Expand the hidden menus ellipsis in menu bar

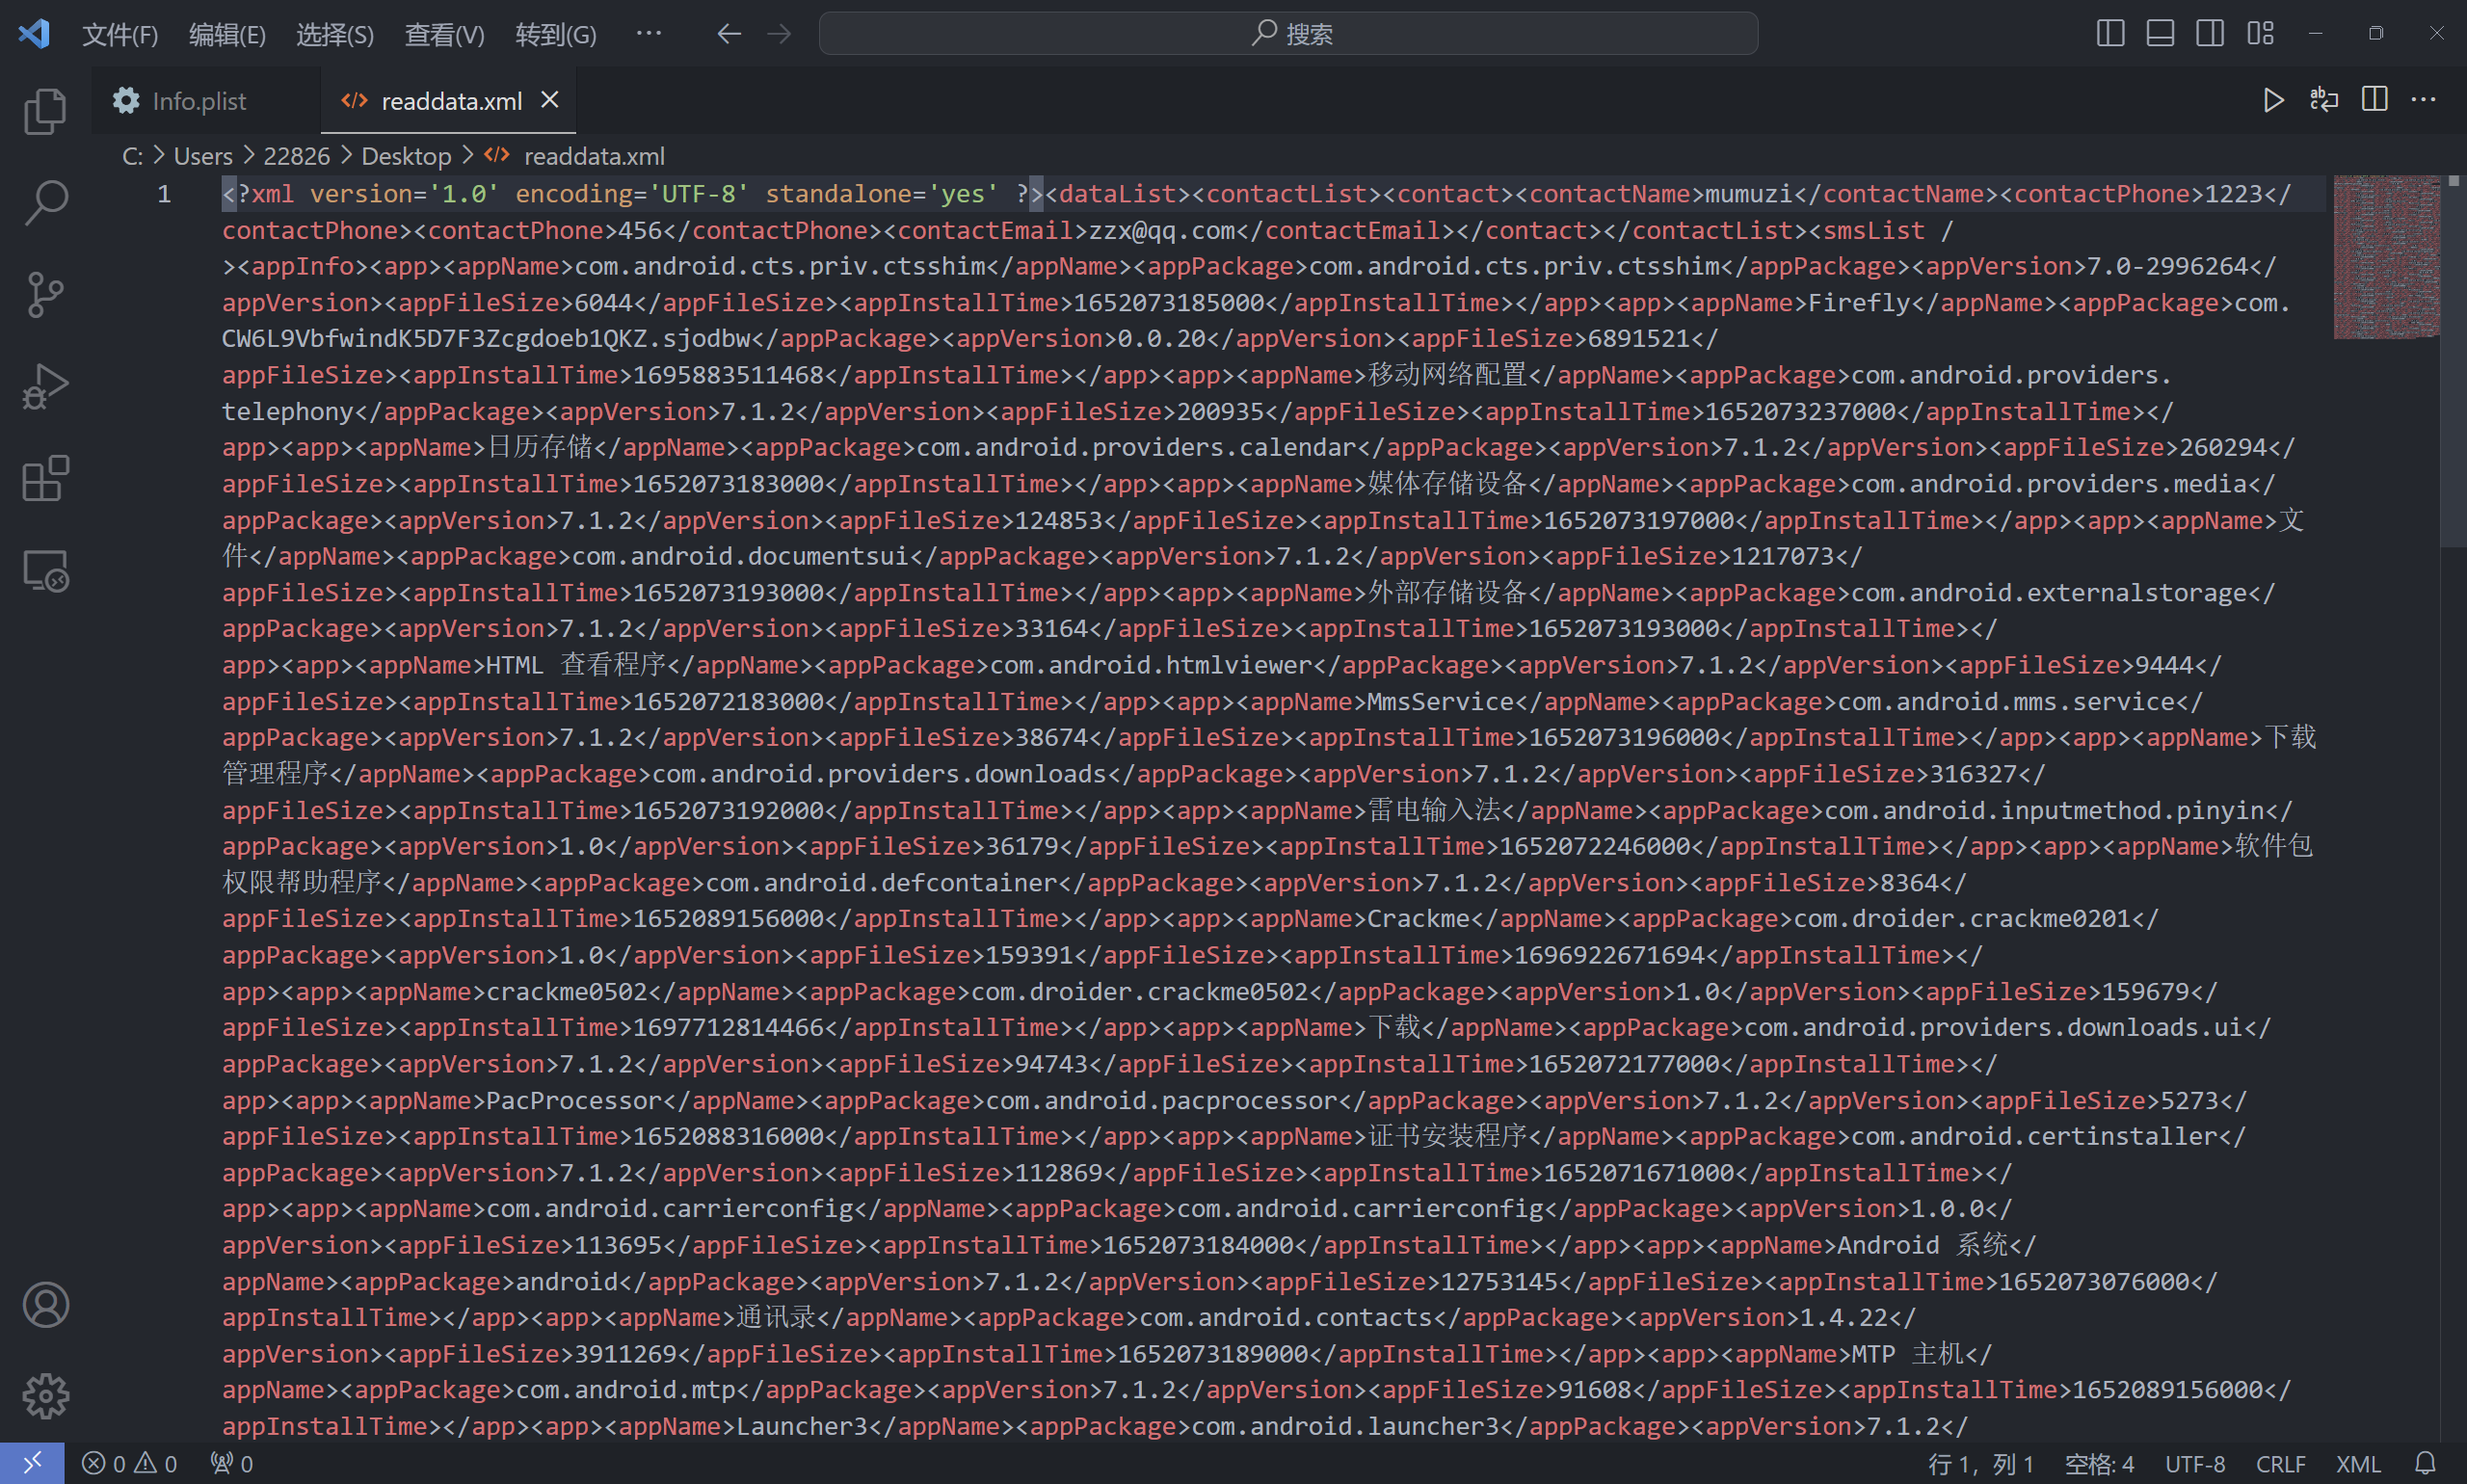[x=648, y=33]
